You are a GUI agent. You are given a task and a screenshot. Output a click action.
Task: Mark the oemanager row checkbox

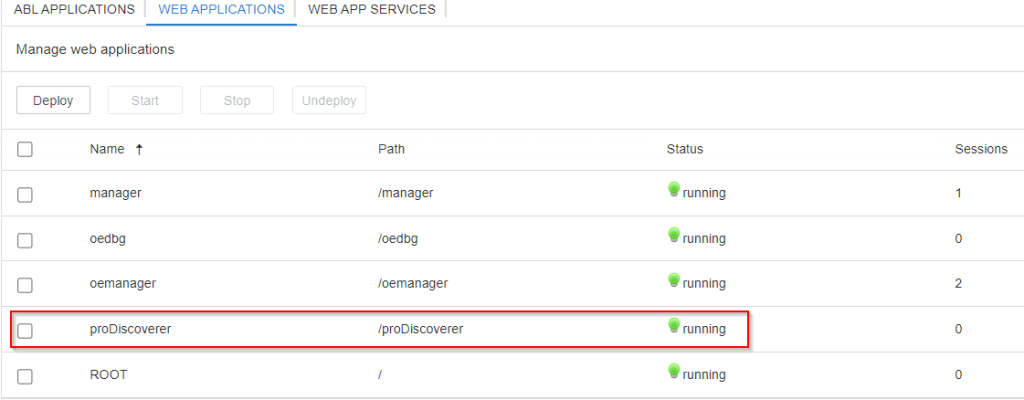pos(25,286)
